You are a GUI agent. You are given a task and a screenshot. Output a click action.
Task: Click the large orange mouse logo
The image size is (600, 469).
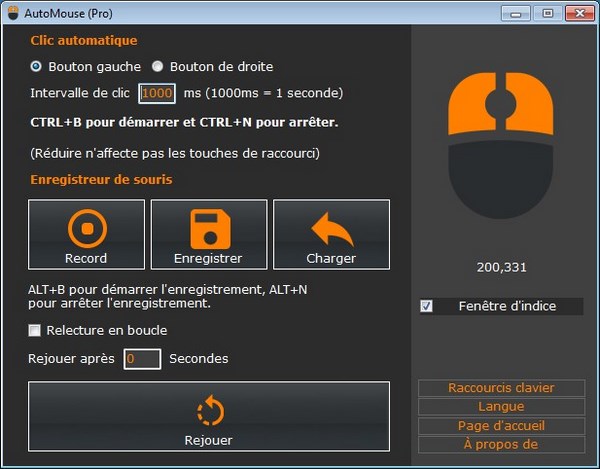point(501,145)
